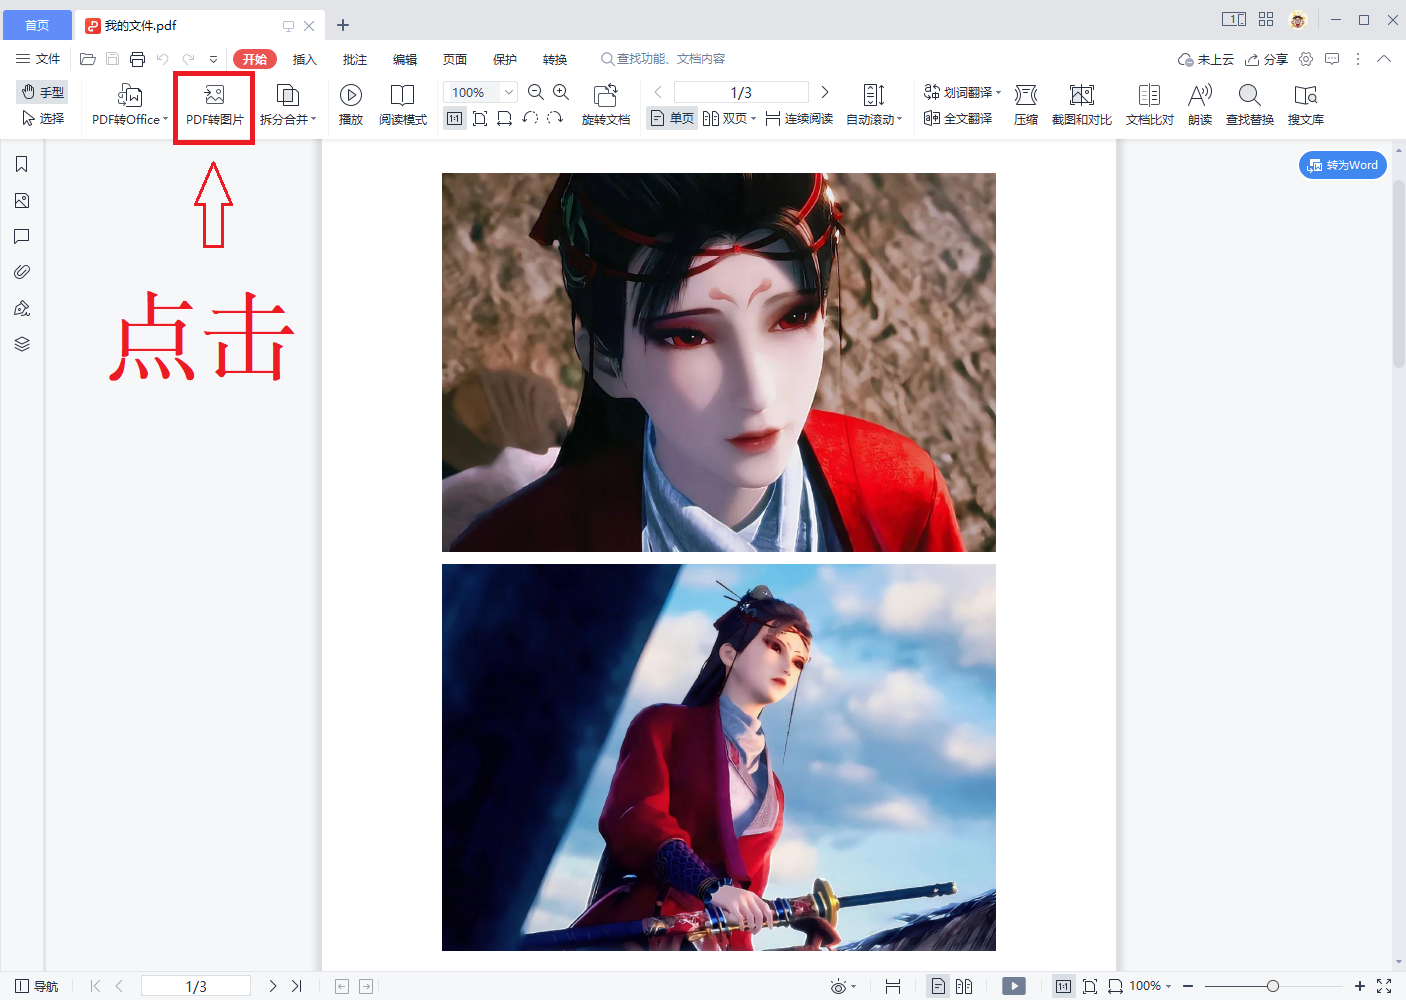The height and width of the screenshot is (1000, 1406).
Task: Switch to the 首页 home tab
Action: (37, 25)
